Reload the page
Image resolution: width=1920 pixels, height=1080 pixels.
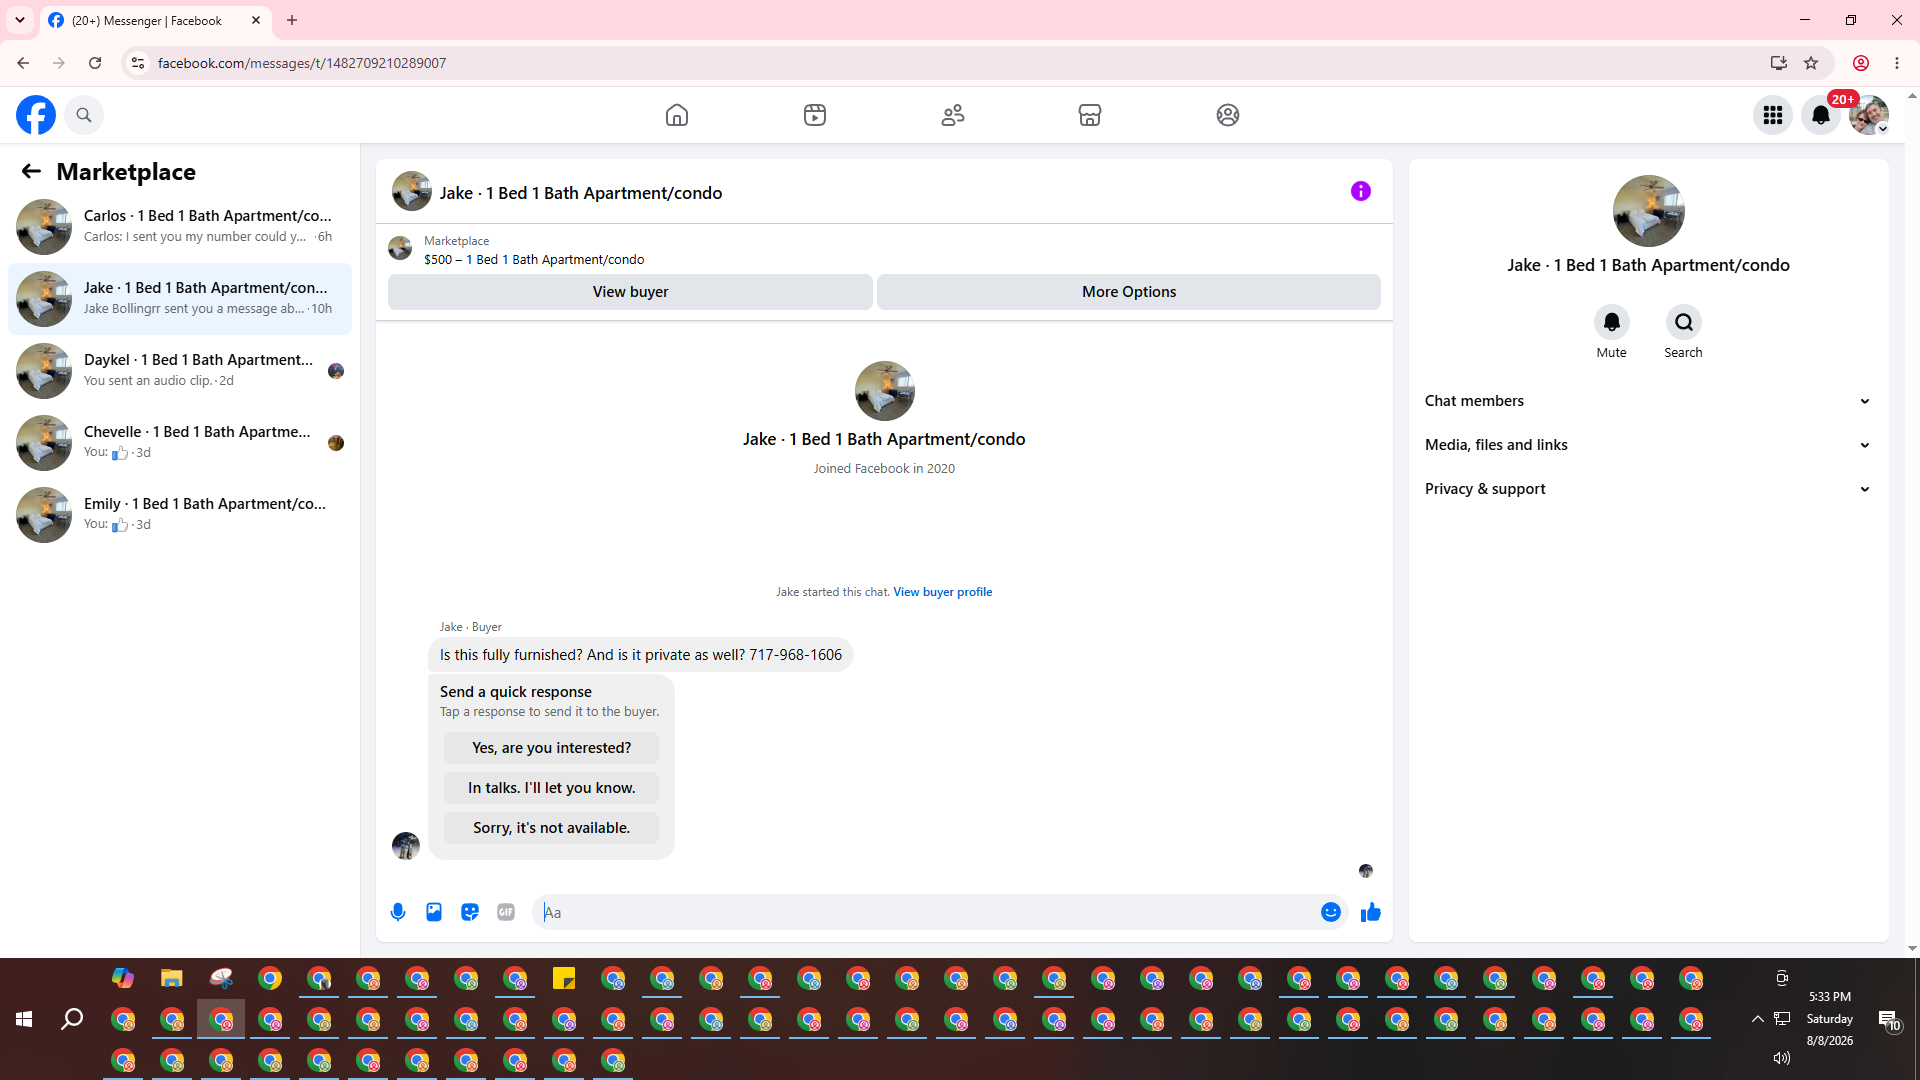tap(95, 63)
